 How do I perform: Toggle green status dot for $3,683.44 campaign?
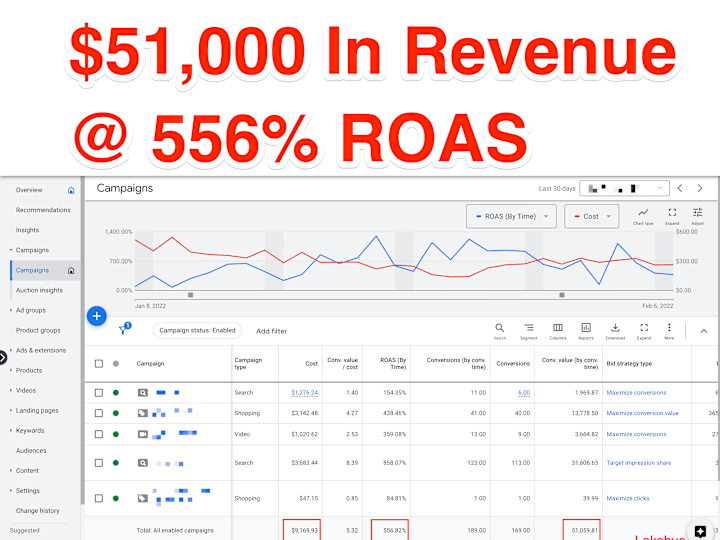116,463
